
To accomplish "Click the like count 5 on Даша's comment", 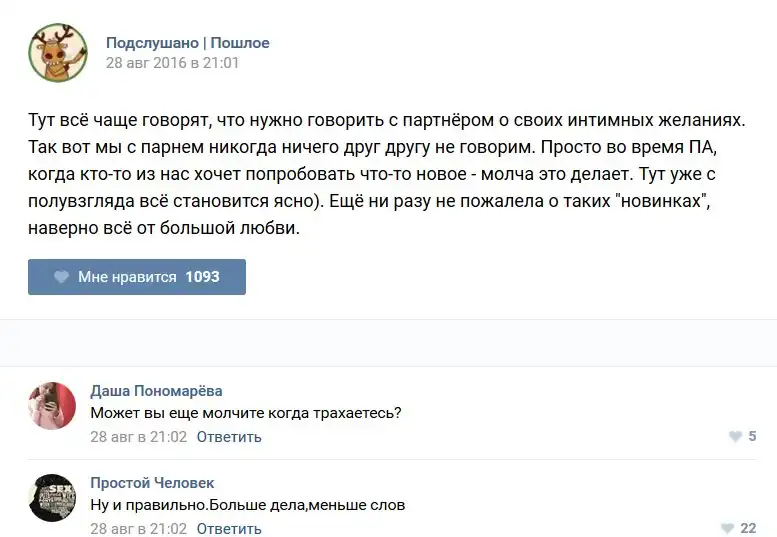I will (752, 436).
